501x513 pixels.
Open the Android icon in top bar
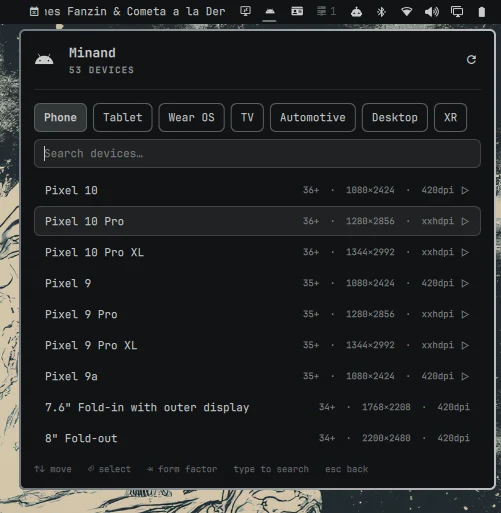(270, 12)
